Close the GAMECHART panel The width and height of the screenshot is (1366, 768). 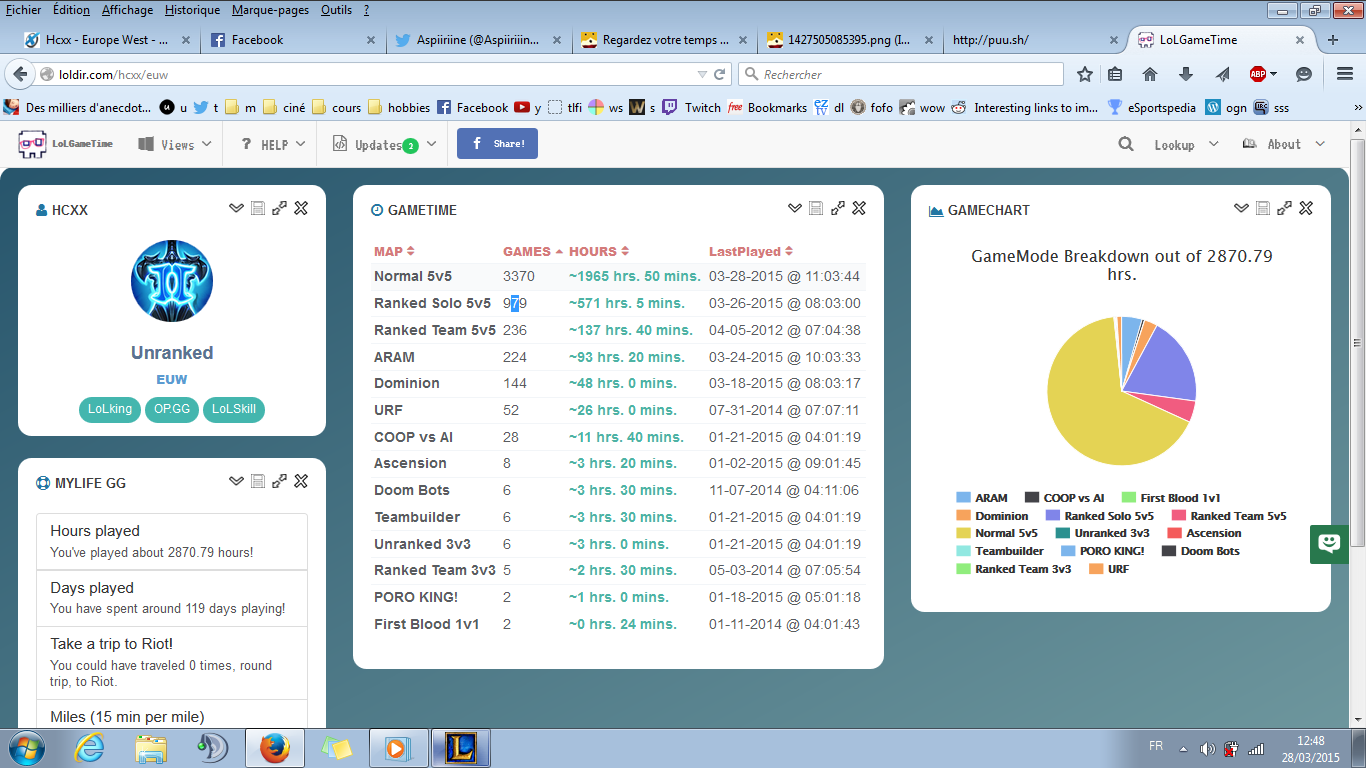coord(1306,208)
